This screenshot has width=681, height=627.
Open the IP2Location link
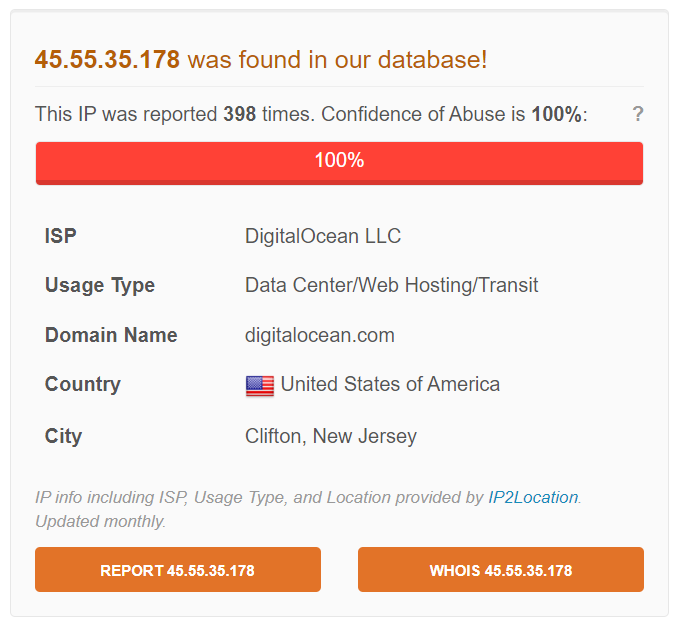533,497
